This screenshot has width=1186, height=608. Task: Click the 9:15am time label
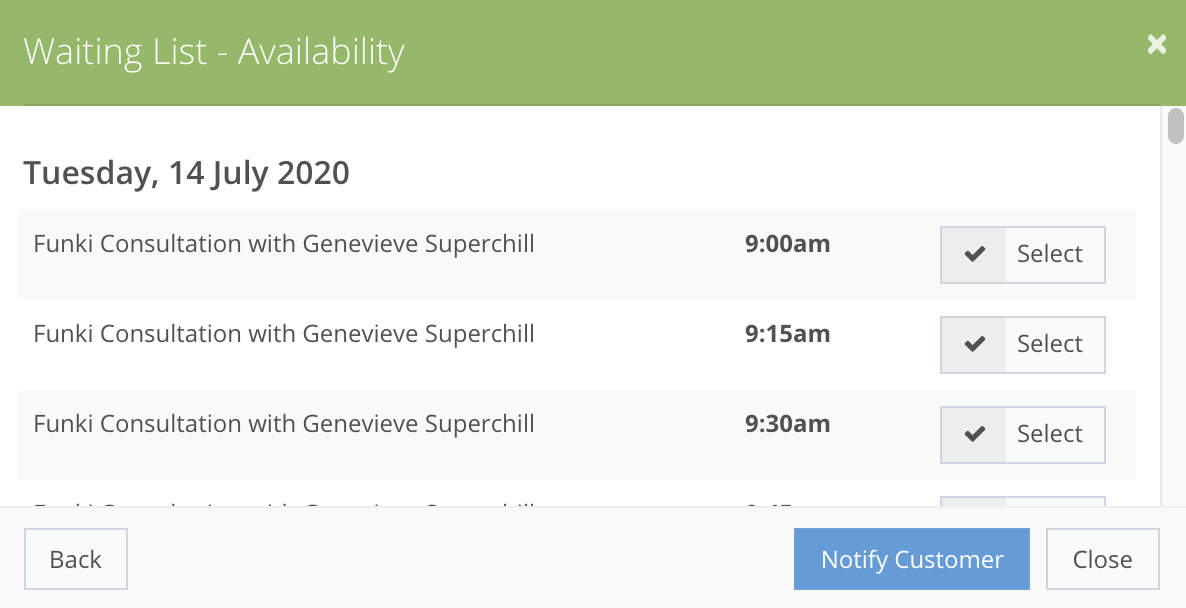(x=787, y=334)
